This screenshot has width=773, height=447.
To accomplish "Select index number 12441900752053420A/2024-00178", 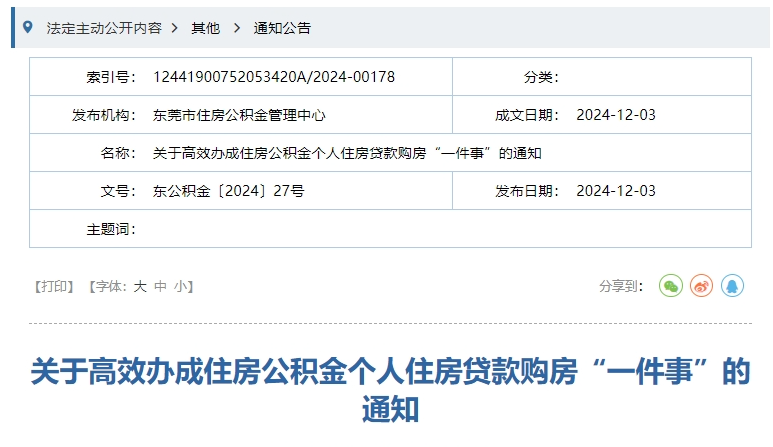I will tap(274, 77).
